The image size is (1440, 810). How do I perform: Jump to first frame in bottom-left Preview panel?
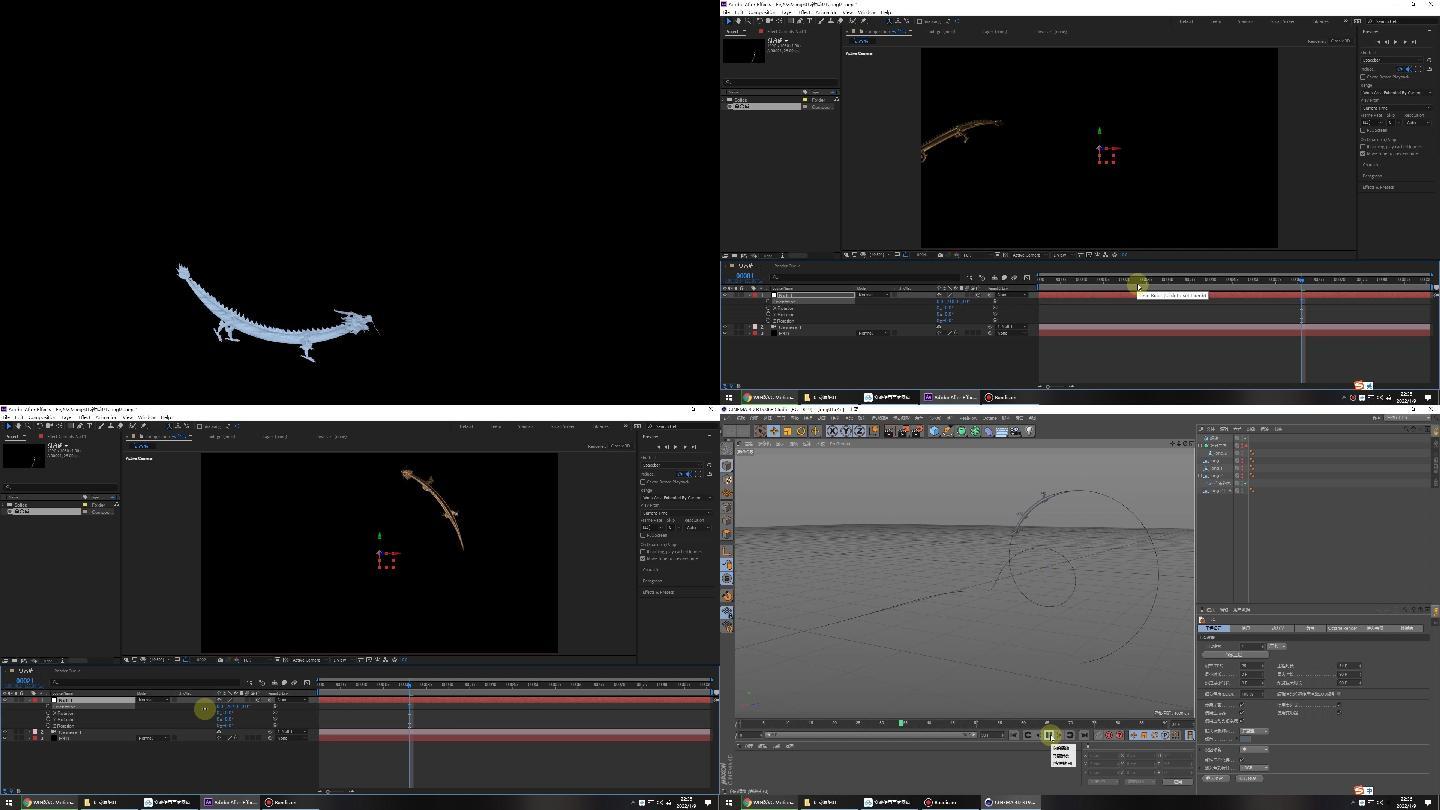(x=659, y=447)
